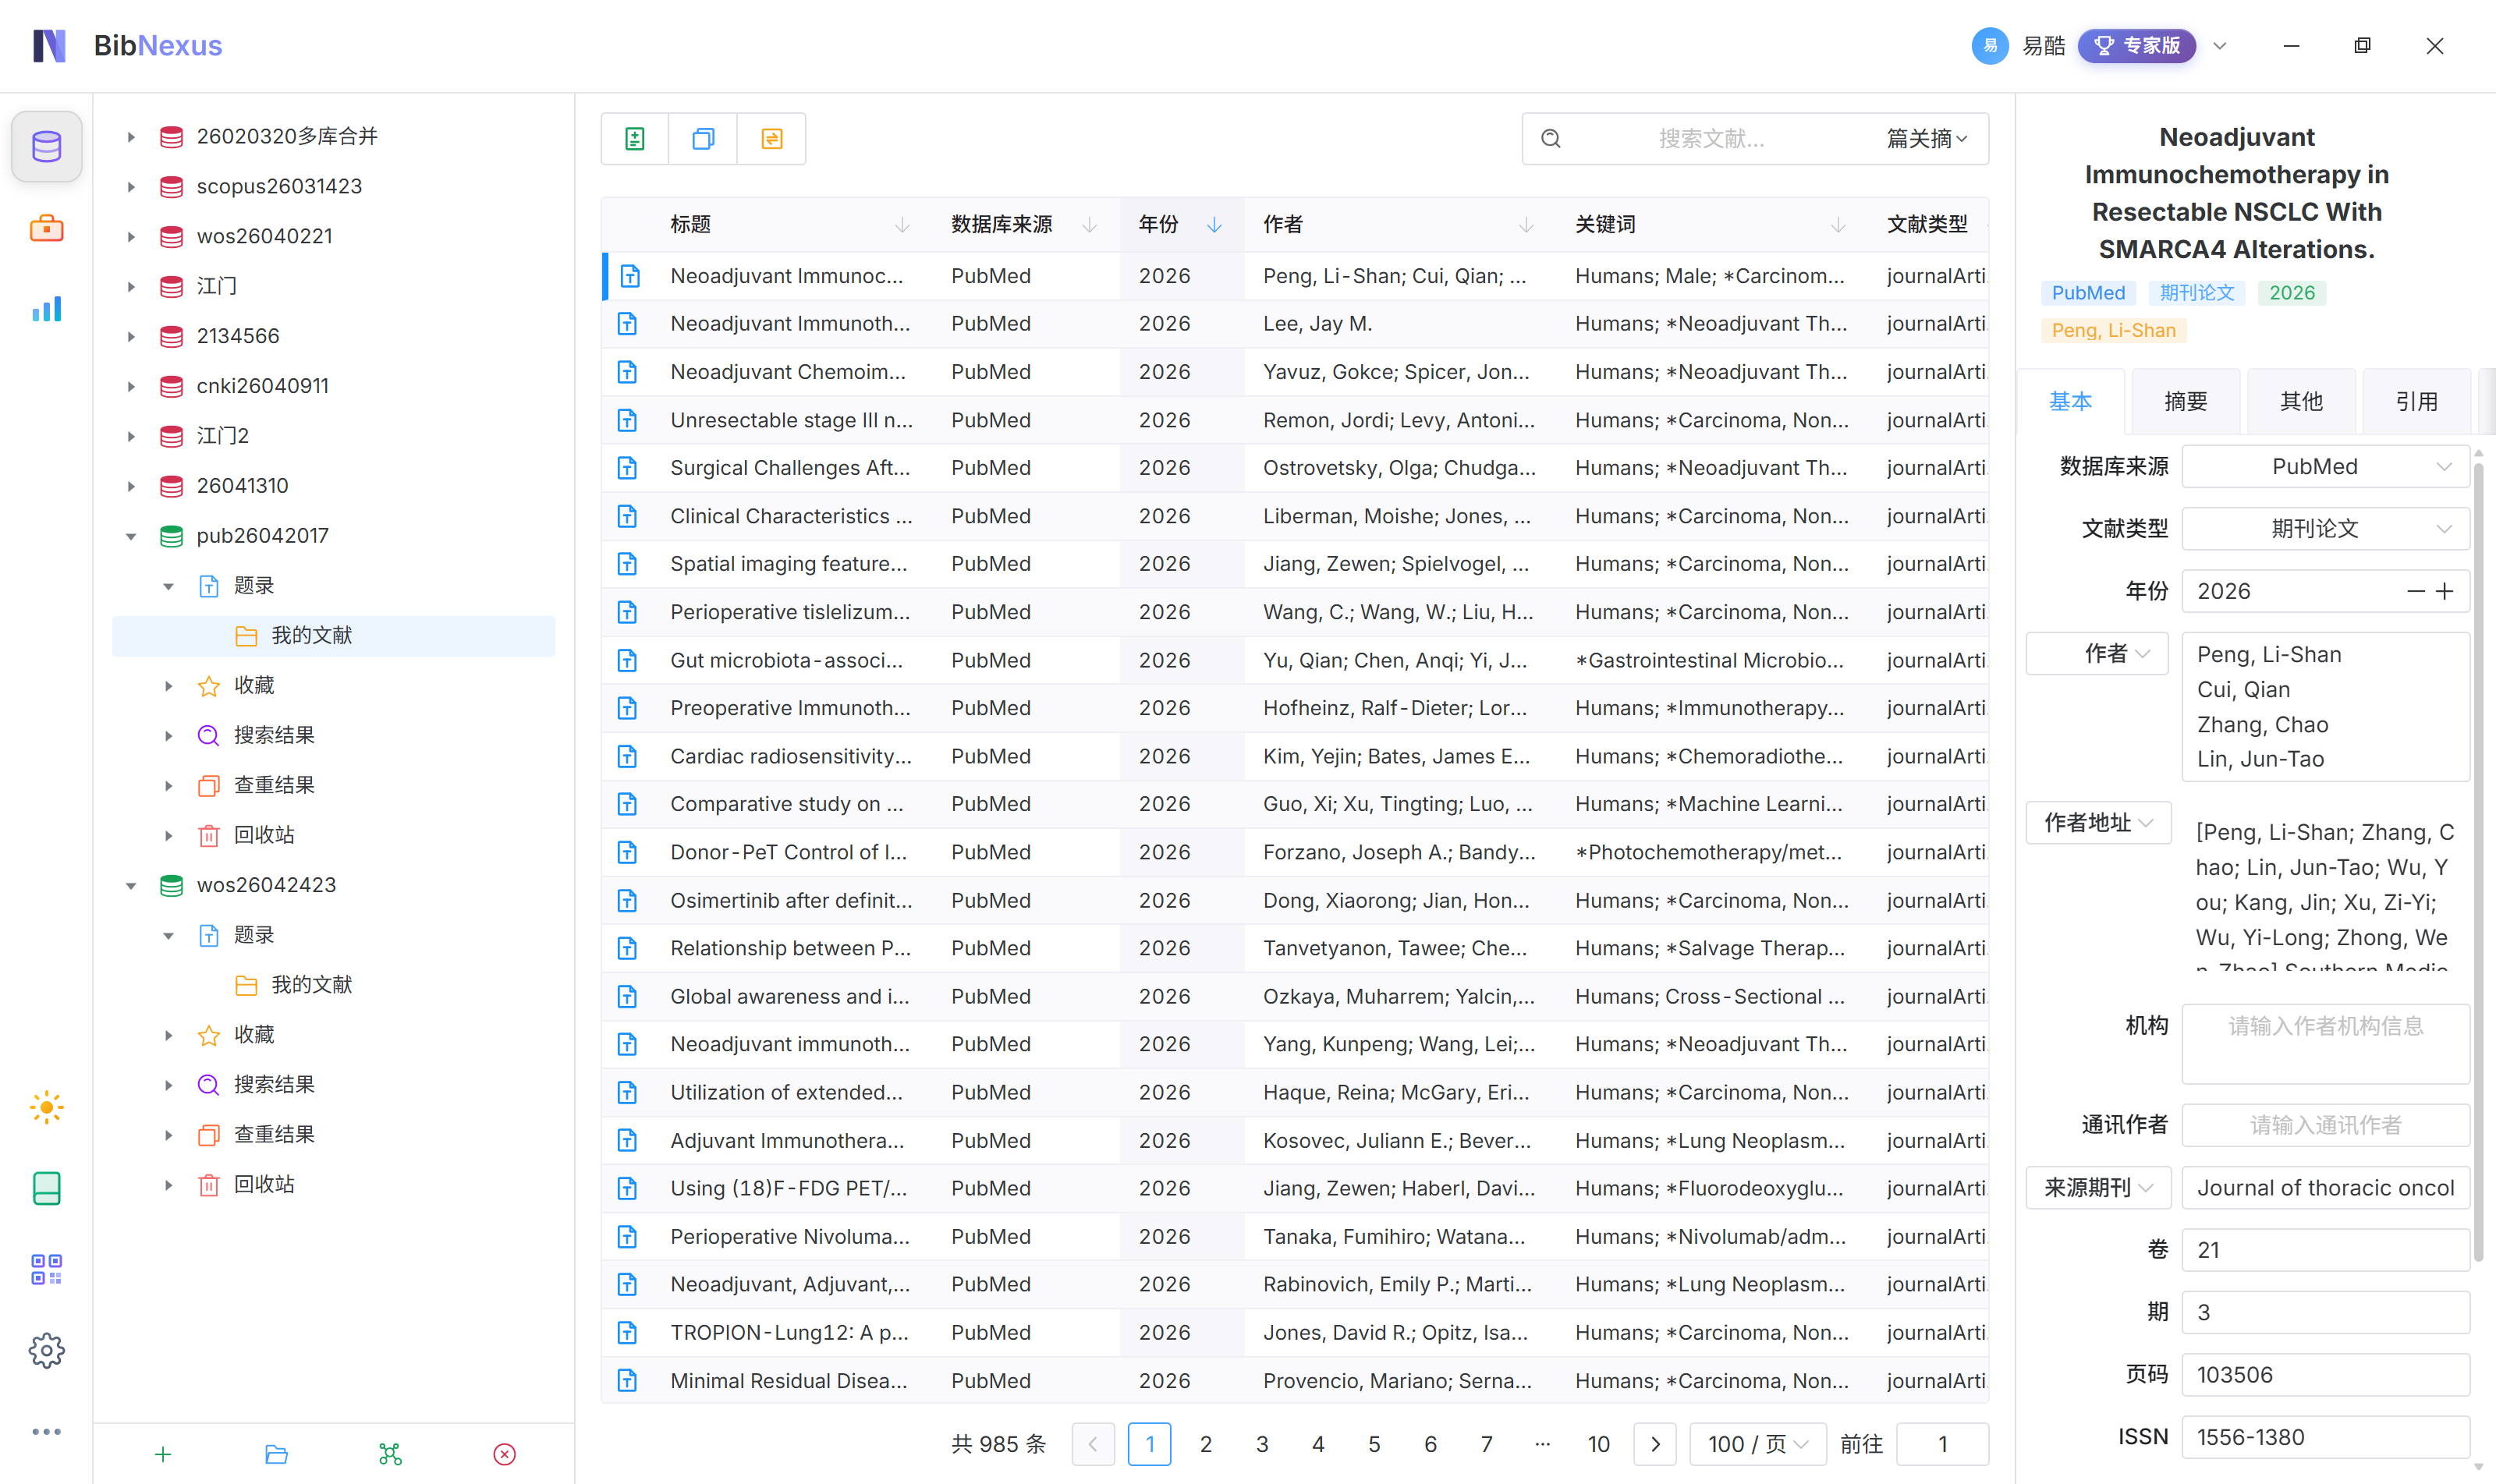
Task: Switch to the 摘要 tab
Action: pos(2185,402)
